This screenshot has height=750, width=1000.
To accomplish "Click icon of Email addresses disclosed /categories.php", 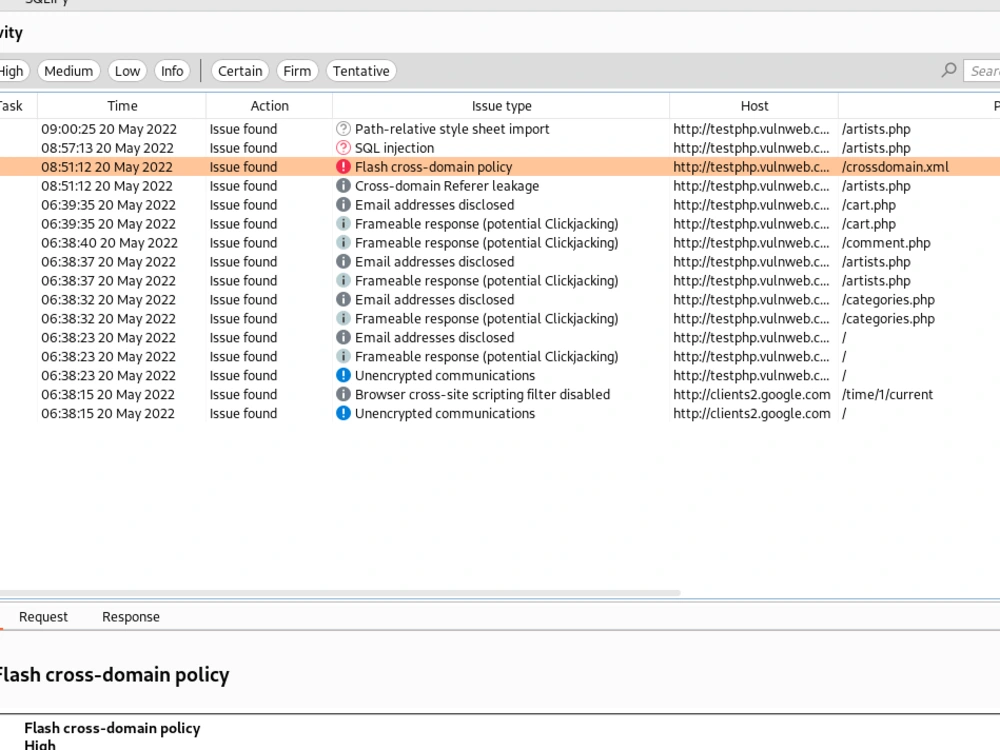I will pyautogui.click(x=343, y=300).
